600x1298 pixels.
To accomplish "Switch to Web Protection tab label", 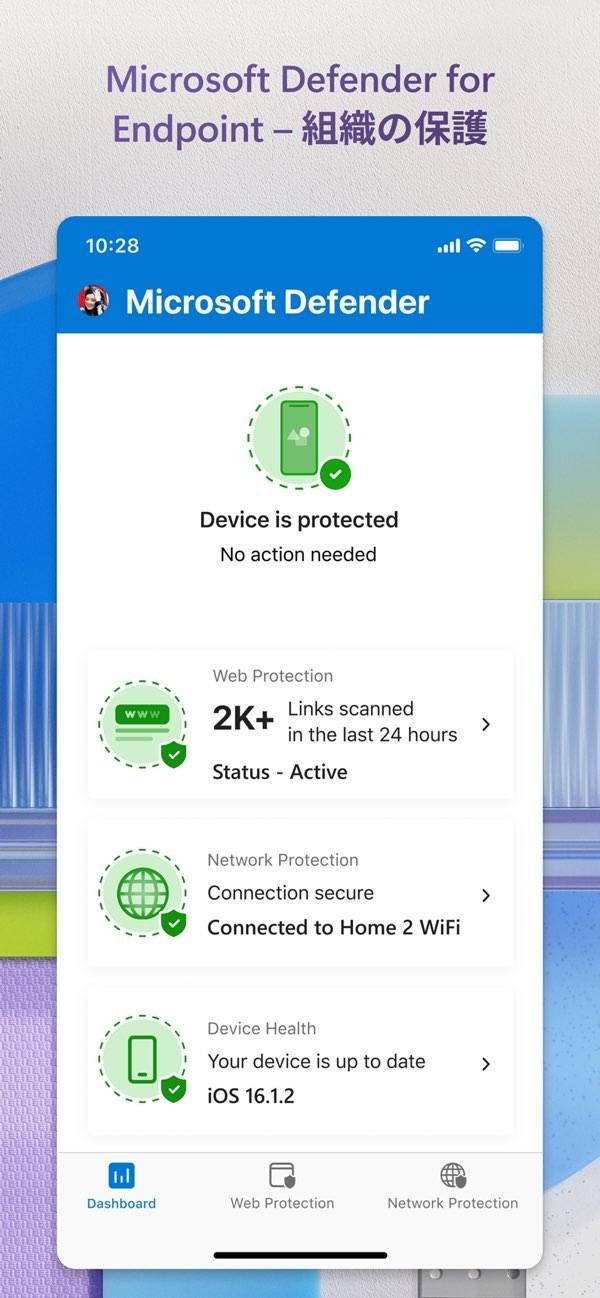I will tap(282, 1203).
